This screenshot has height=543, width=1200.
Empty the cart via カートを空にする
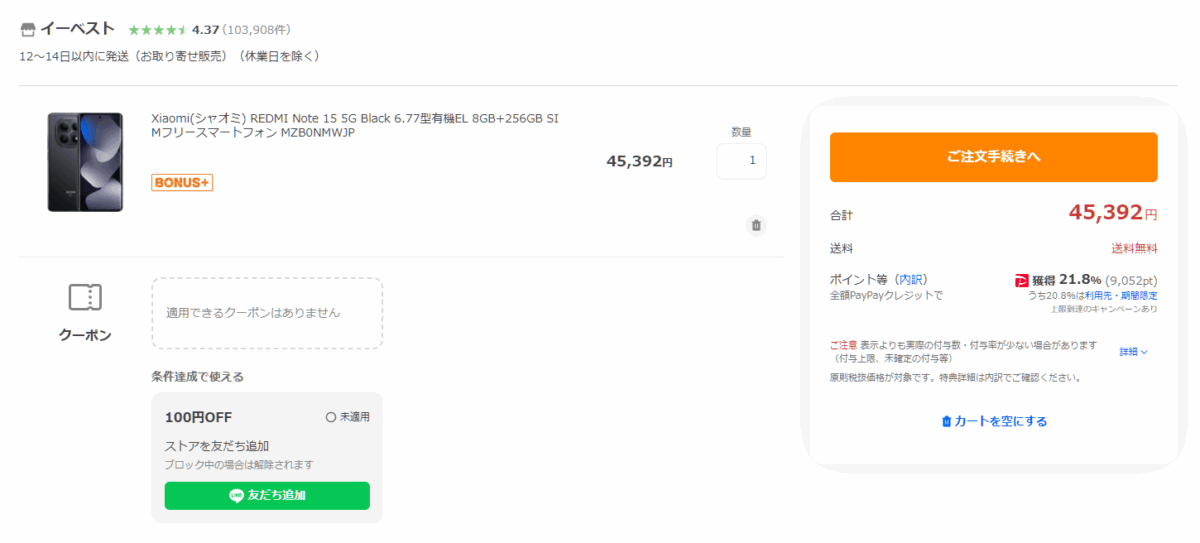click(994, 421)
